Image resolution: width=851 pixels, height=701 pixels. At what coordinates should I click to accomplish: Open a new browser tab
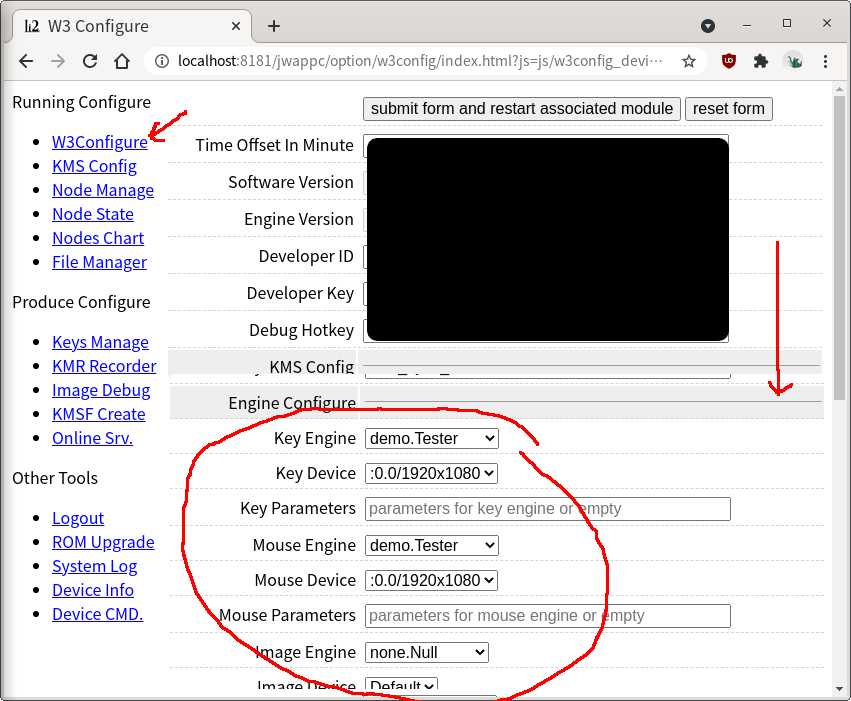[x=274, y=26]
